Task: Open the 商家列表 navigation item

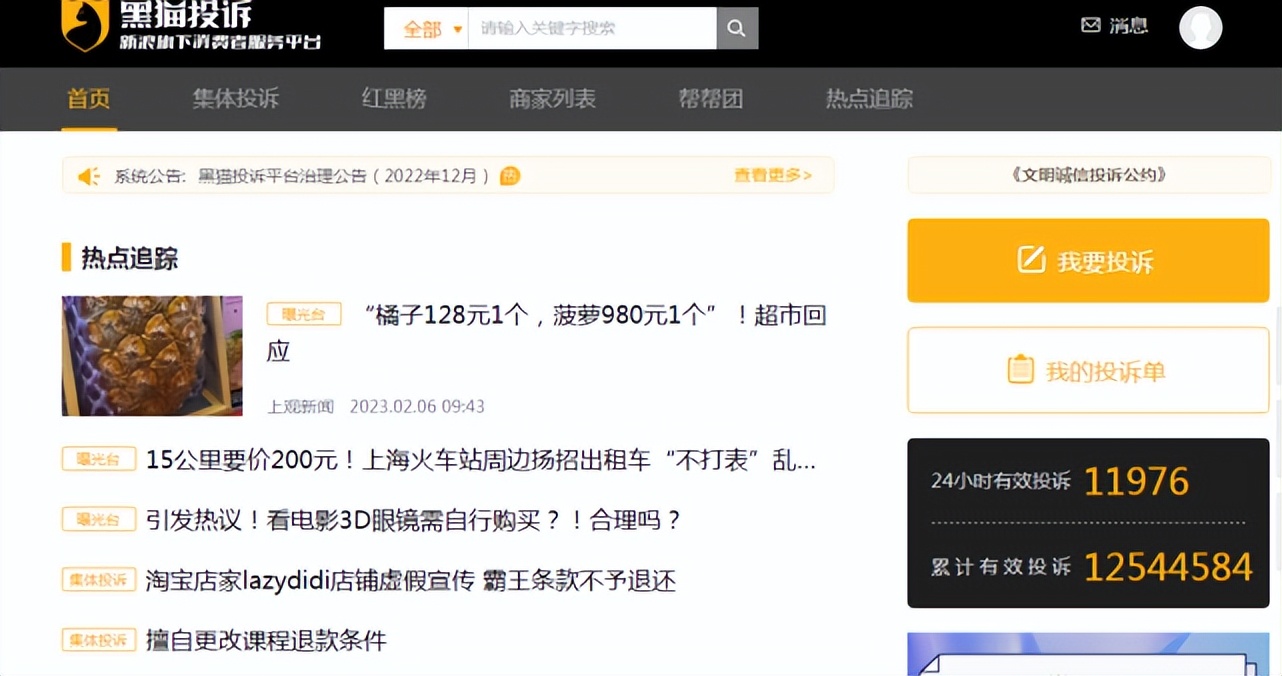Action: (x=551, y=99)
